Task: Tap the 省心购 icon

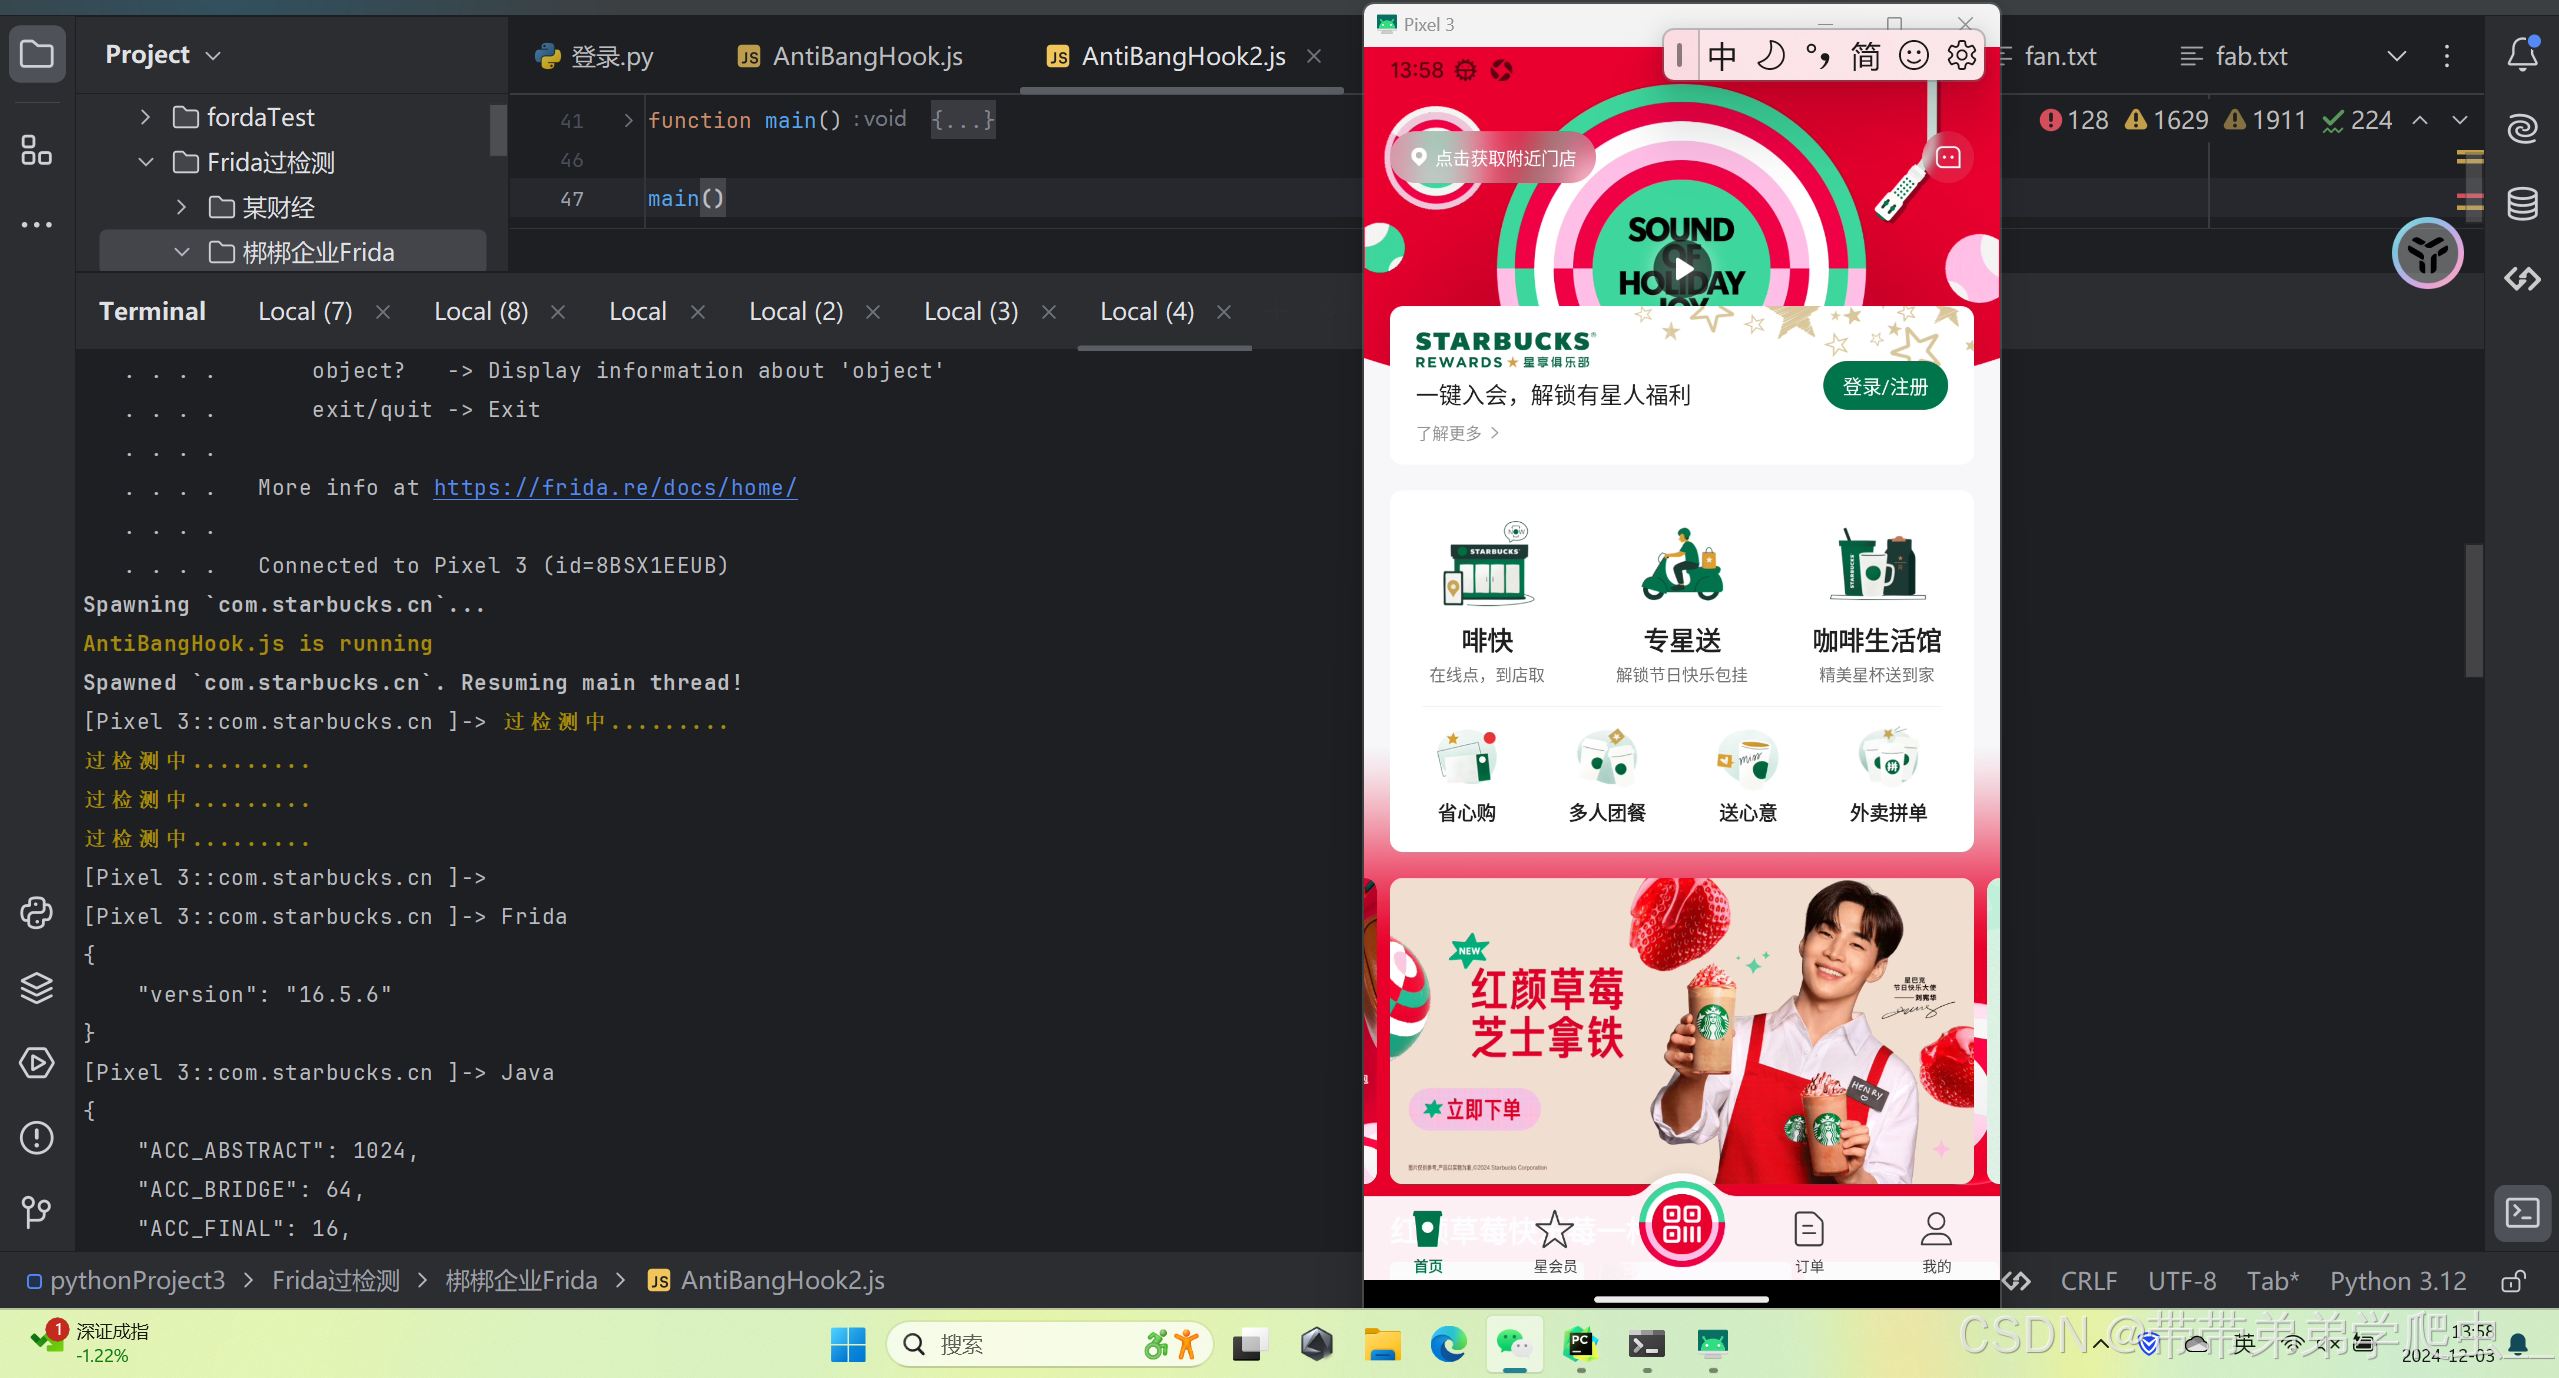Action: pyautogui.click(x=1466, y=758)
